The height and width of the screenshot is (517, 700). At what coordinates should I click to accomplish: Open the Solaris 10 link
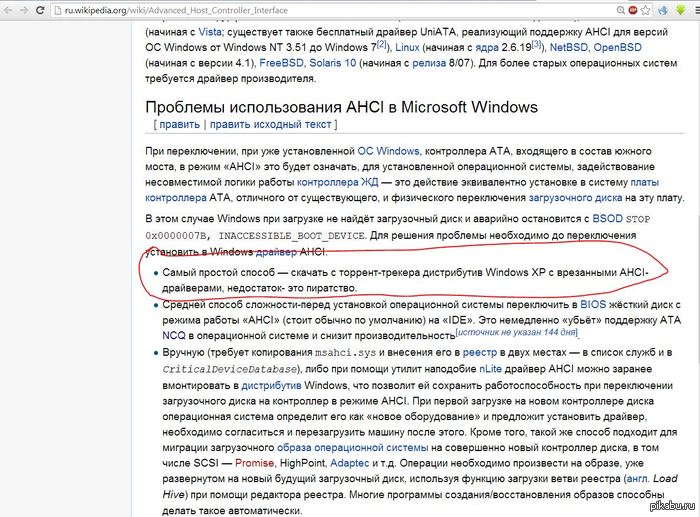tap(333, 63)
